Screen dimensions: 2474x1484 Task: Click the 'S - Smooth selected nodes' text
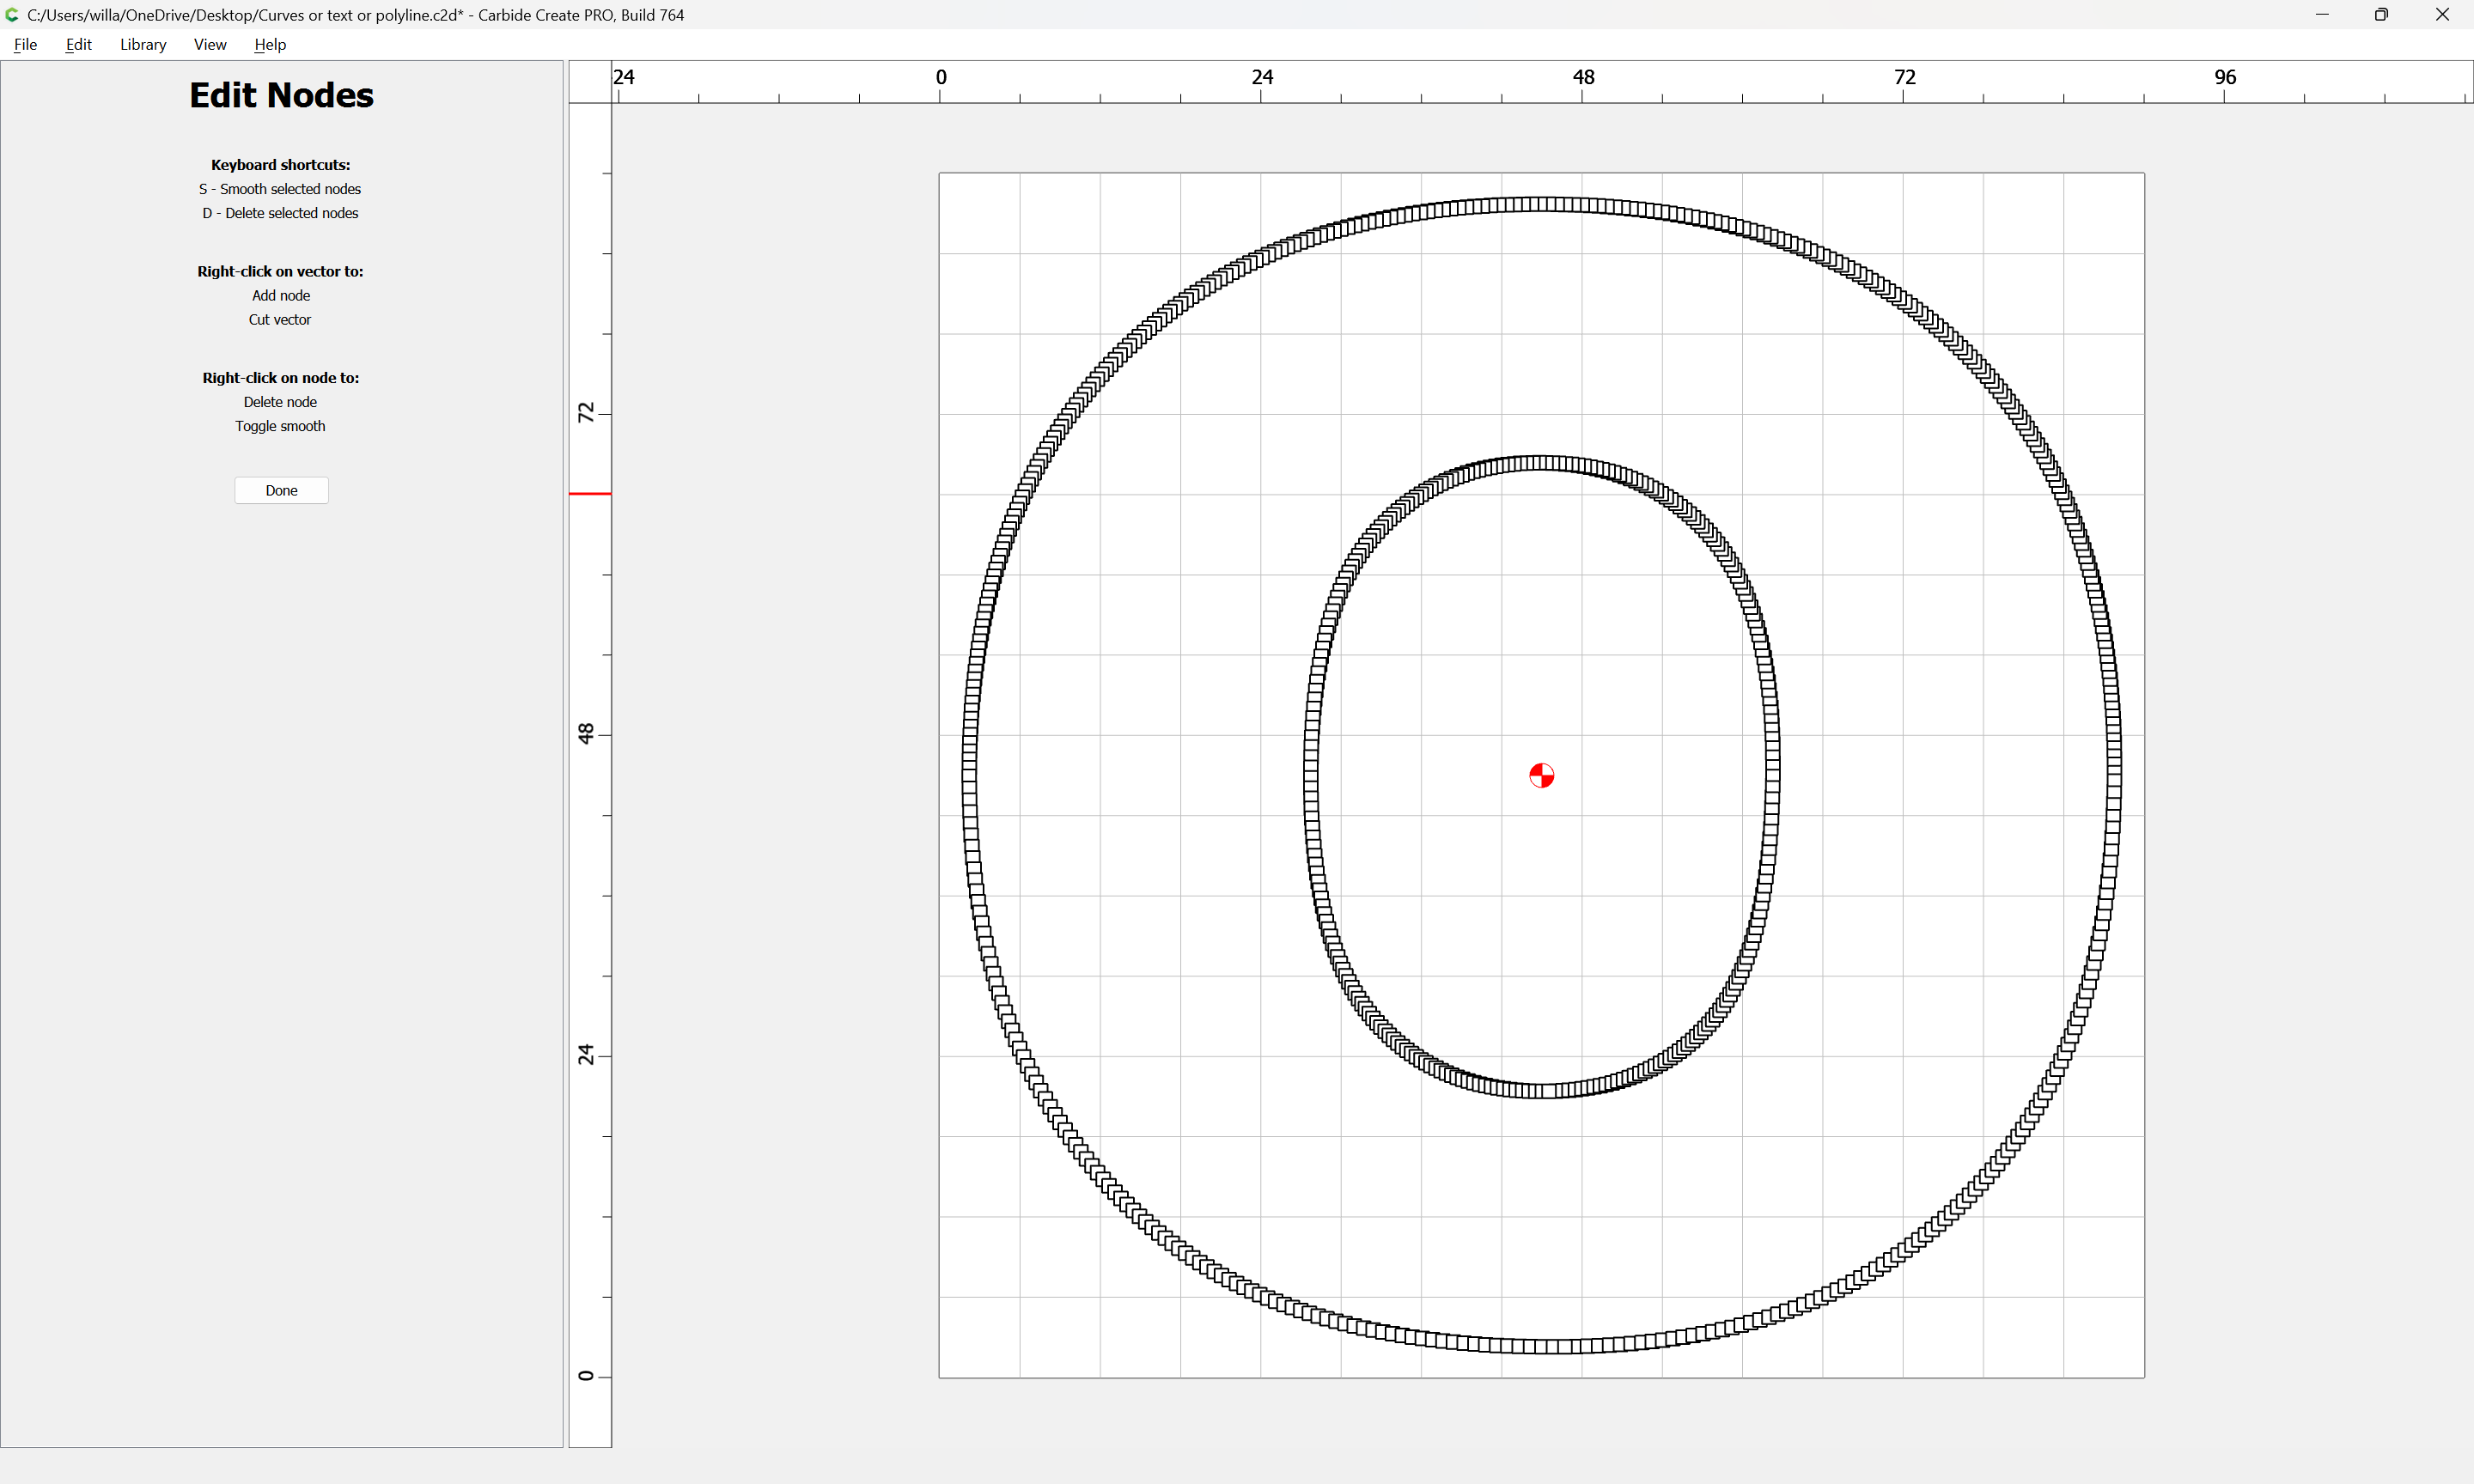[x=280, y=189]
